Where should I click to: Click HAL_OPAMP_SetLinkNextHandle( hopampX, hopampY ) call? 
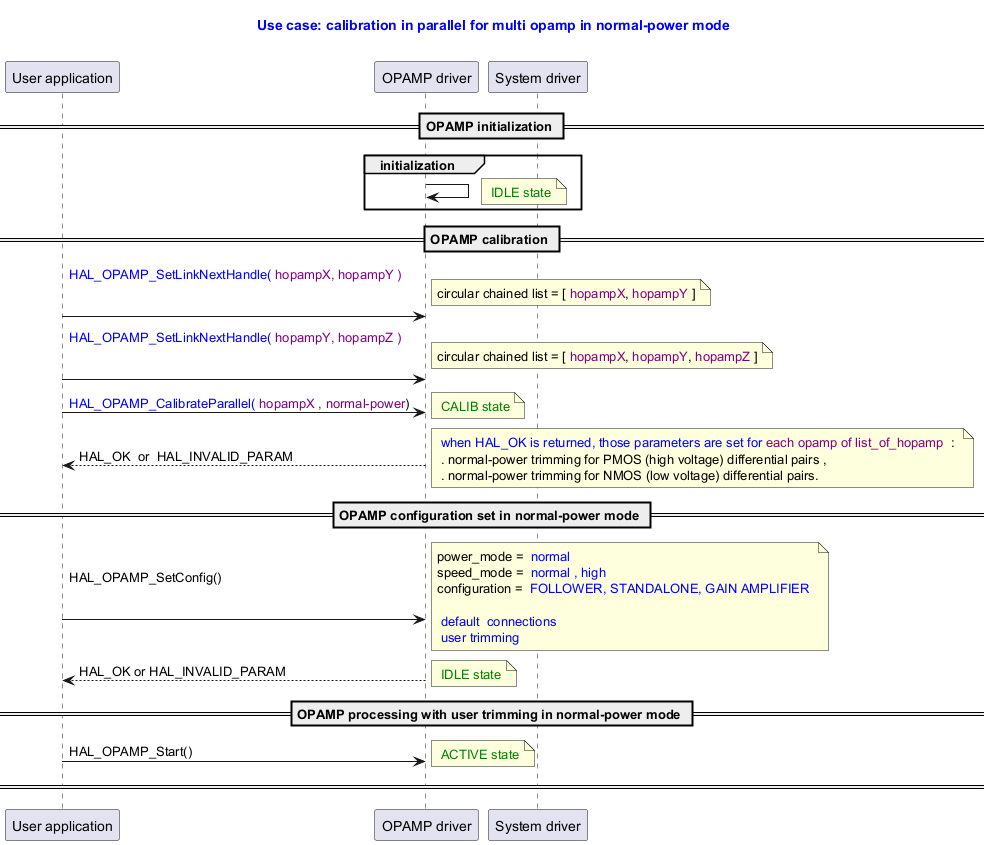(x=235, y=275)
